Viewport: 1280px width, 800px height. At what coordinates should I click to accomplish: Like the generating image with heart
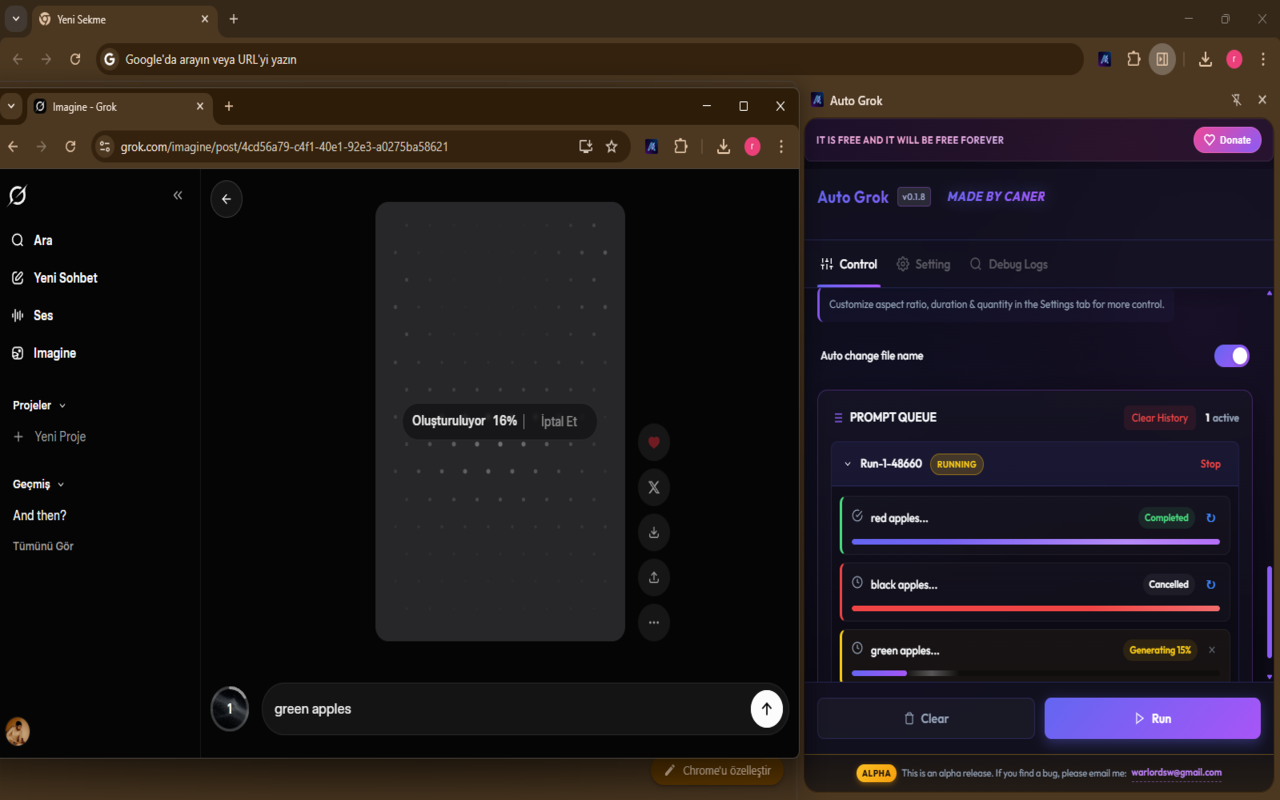coord(654,442)
